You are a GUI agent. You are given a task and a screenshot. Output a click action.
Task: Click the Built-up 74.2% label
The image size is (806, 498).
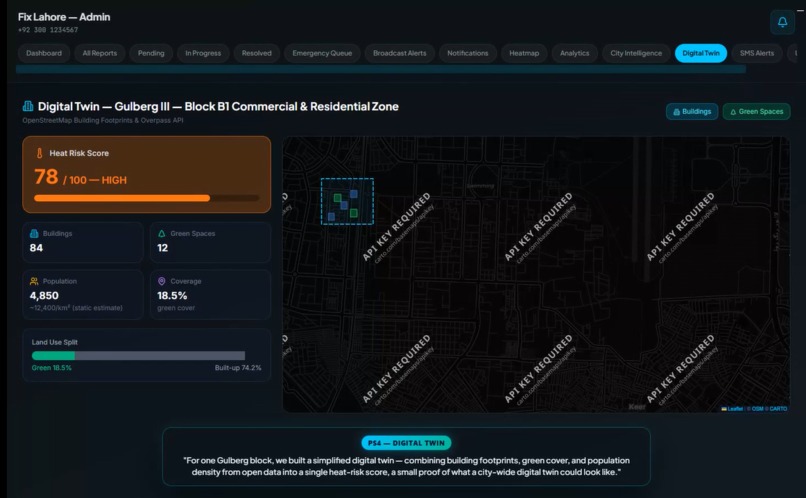[x=238, y=368]
